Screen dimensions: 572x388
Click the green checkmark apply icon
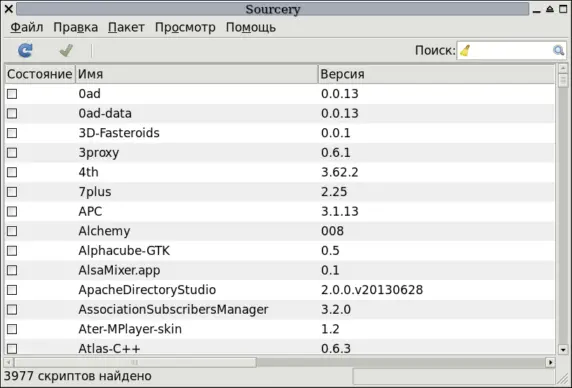[66, 50]
